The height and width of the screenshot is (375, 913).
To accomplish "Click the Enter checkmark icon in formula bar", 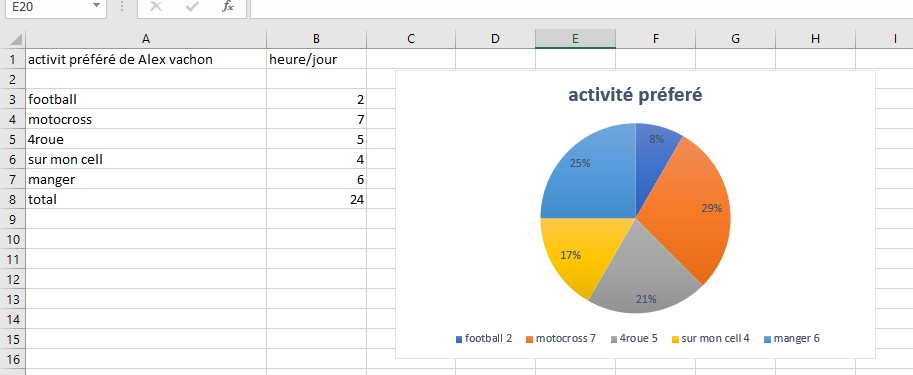I will point(192,6).
